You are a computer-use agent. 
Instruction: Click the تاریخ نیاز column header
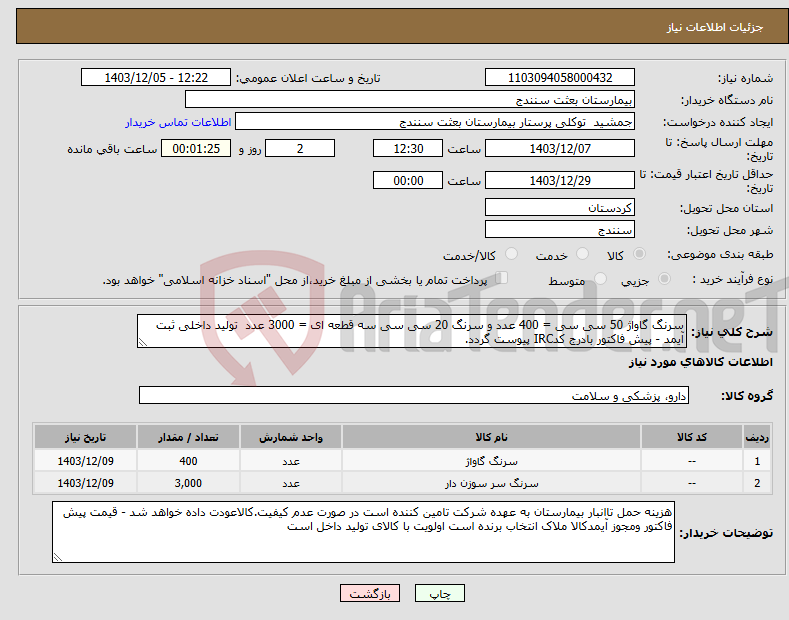click(85, 437)
